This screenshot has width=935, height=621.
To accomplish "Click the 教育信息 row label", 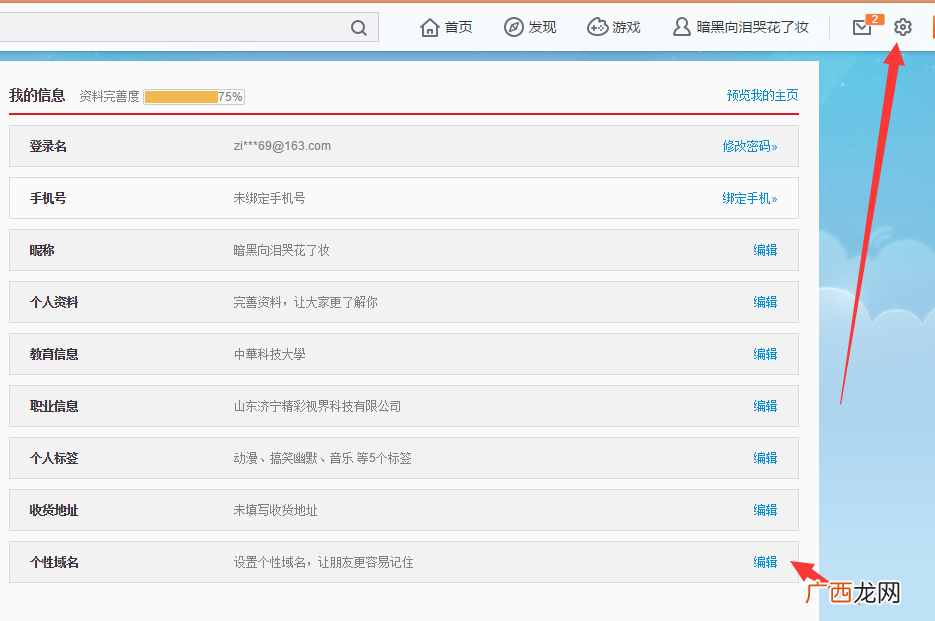I will point(54,354).
